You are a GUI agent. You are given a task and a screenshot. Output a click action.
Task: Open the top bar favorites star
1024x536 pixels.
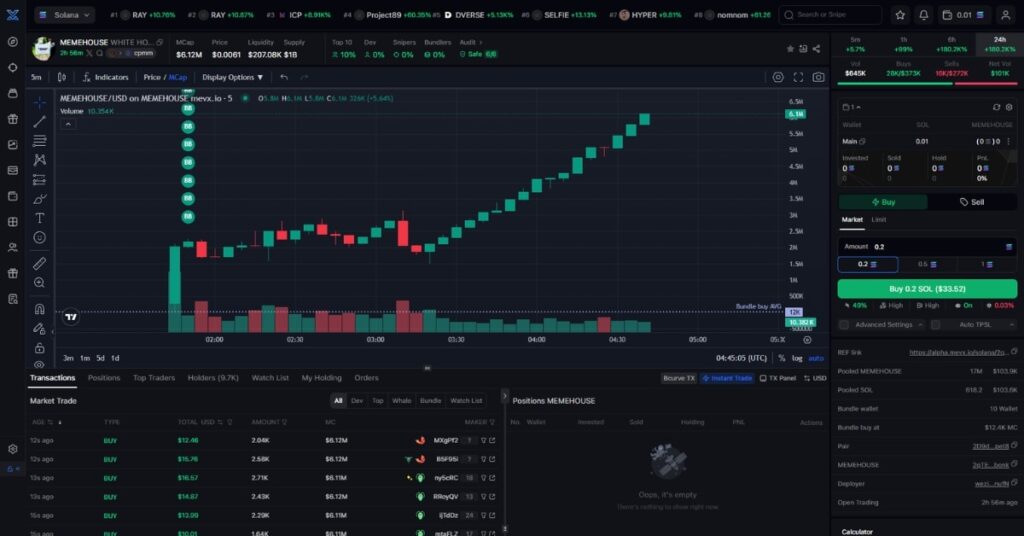pos(900,14)
